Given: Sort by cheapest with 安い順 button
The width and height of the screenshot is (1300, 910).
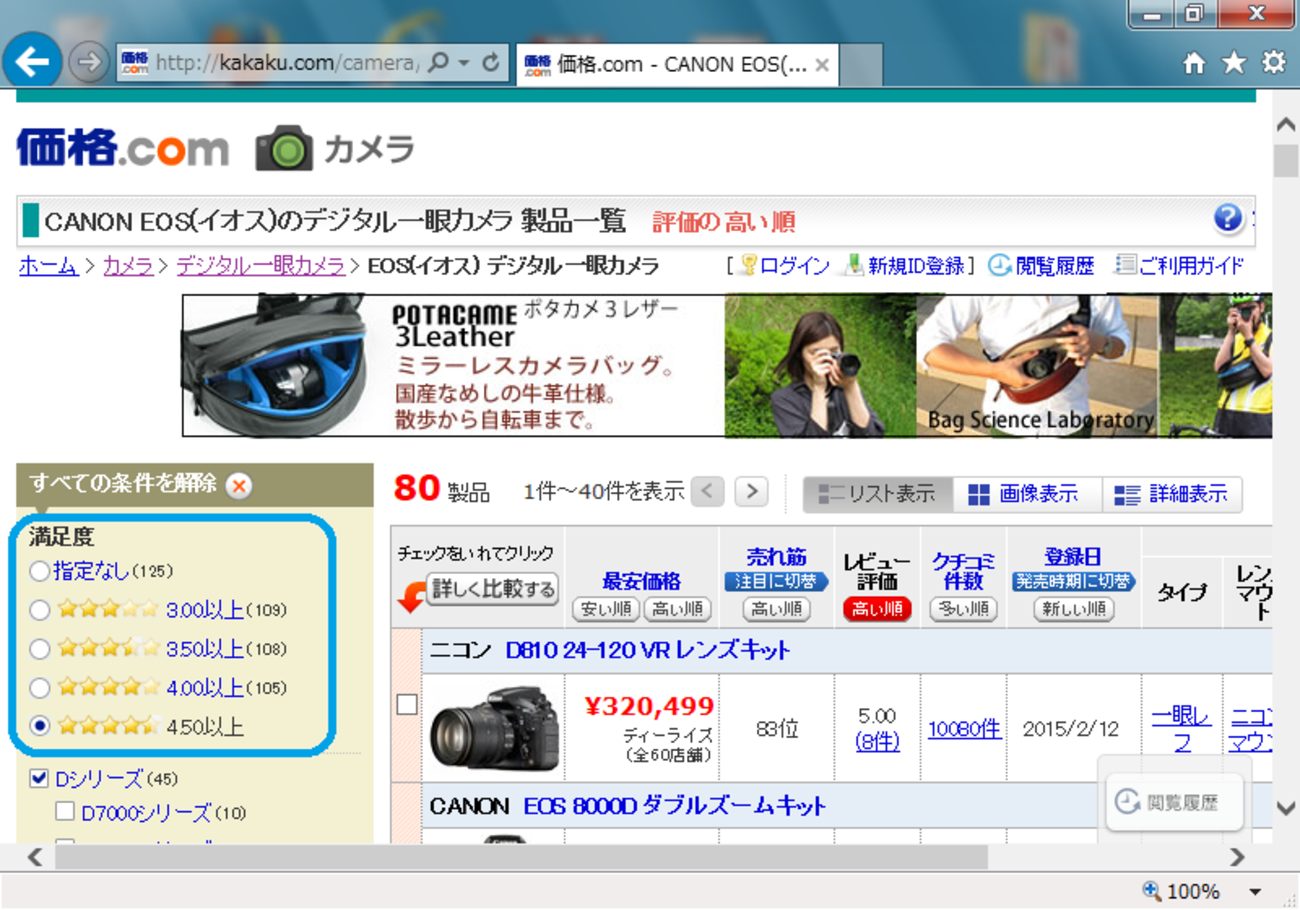Looking at the screenshot, I should click(x=606, y=608).
